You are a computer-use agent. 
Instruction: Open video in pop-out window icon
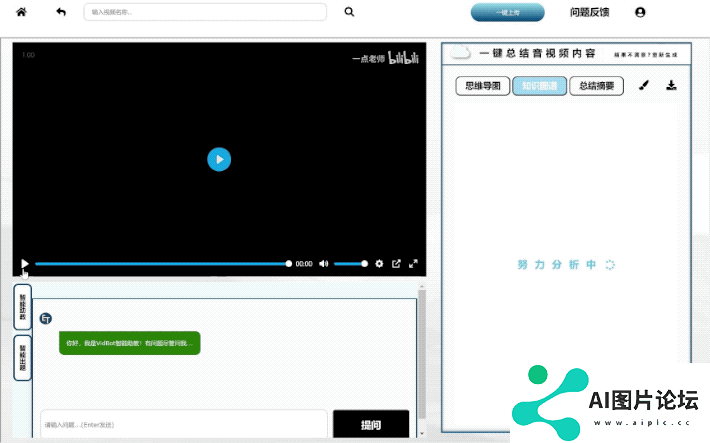[396, 264]
